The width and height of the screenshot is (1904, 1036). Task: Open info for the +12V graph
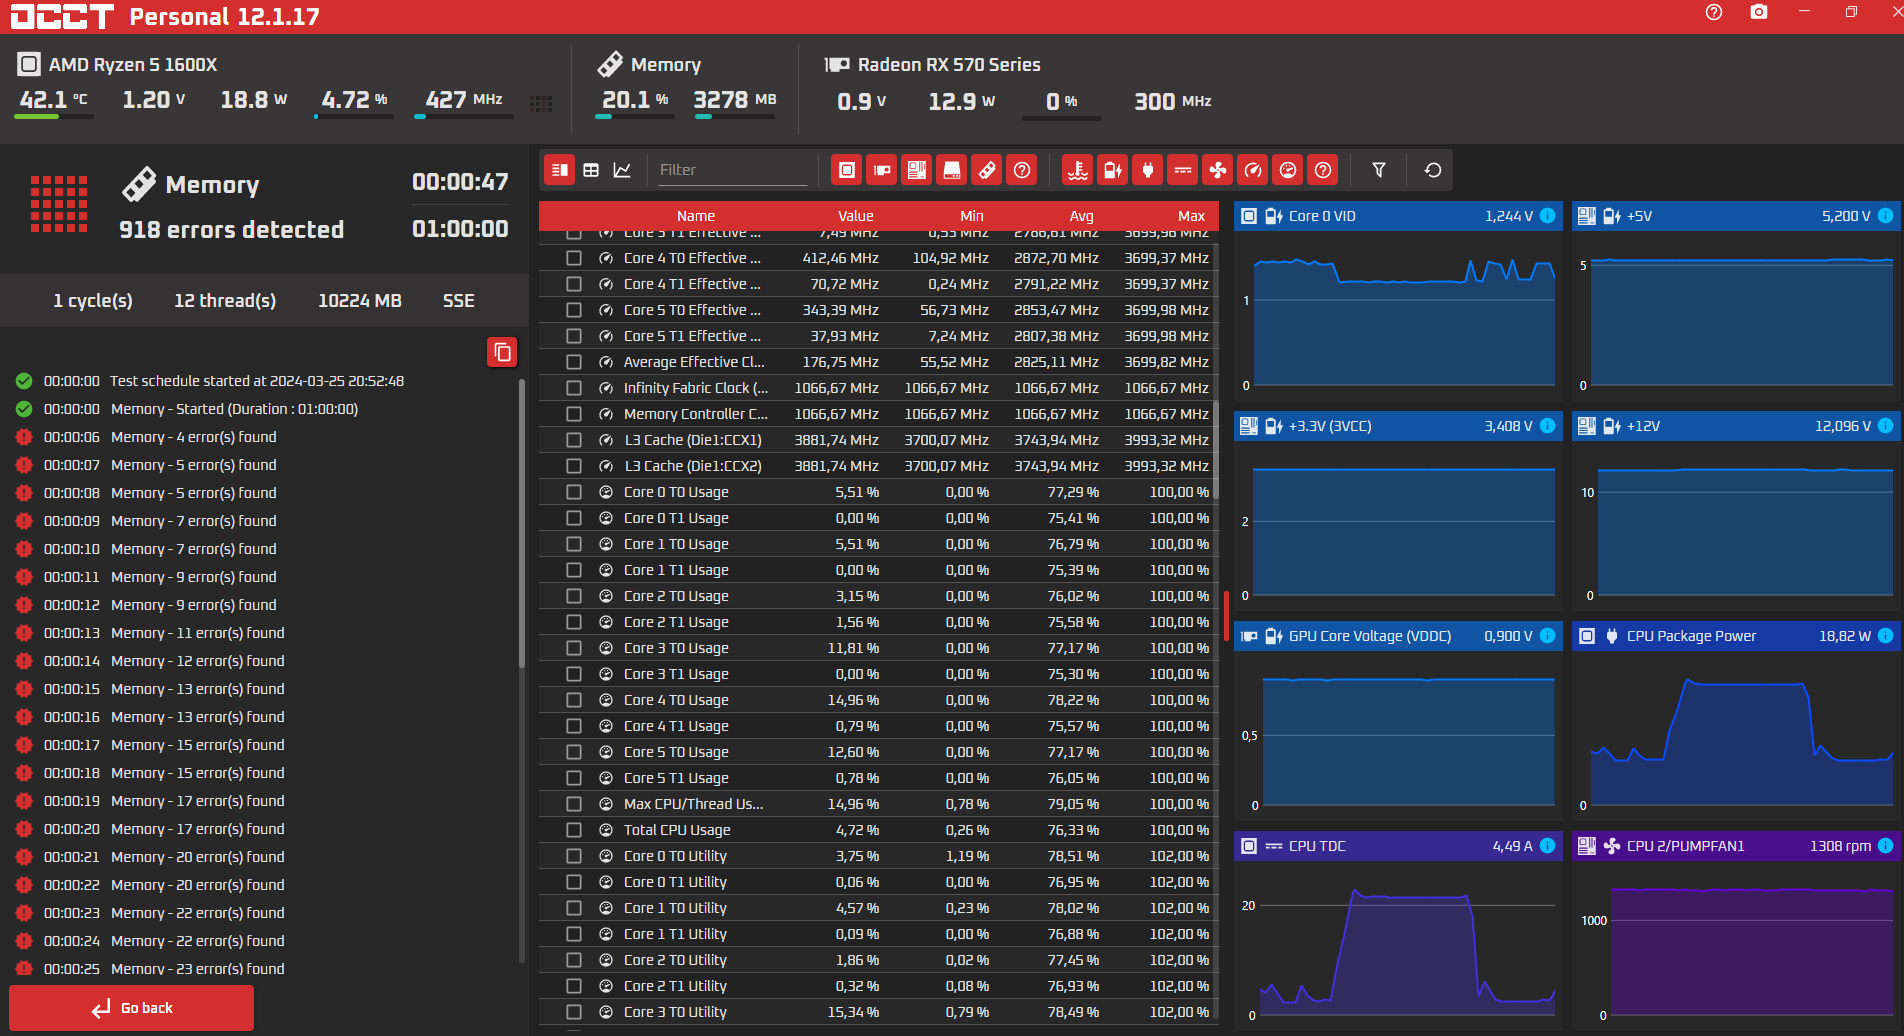pos(1886,426)
